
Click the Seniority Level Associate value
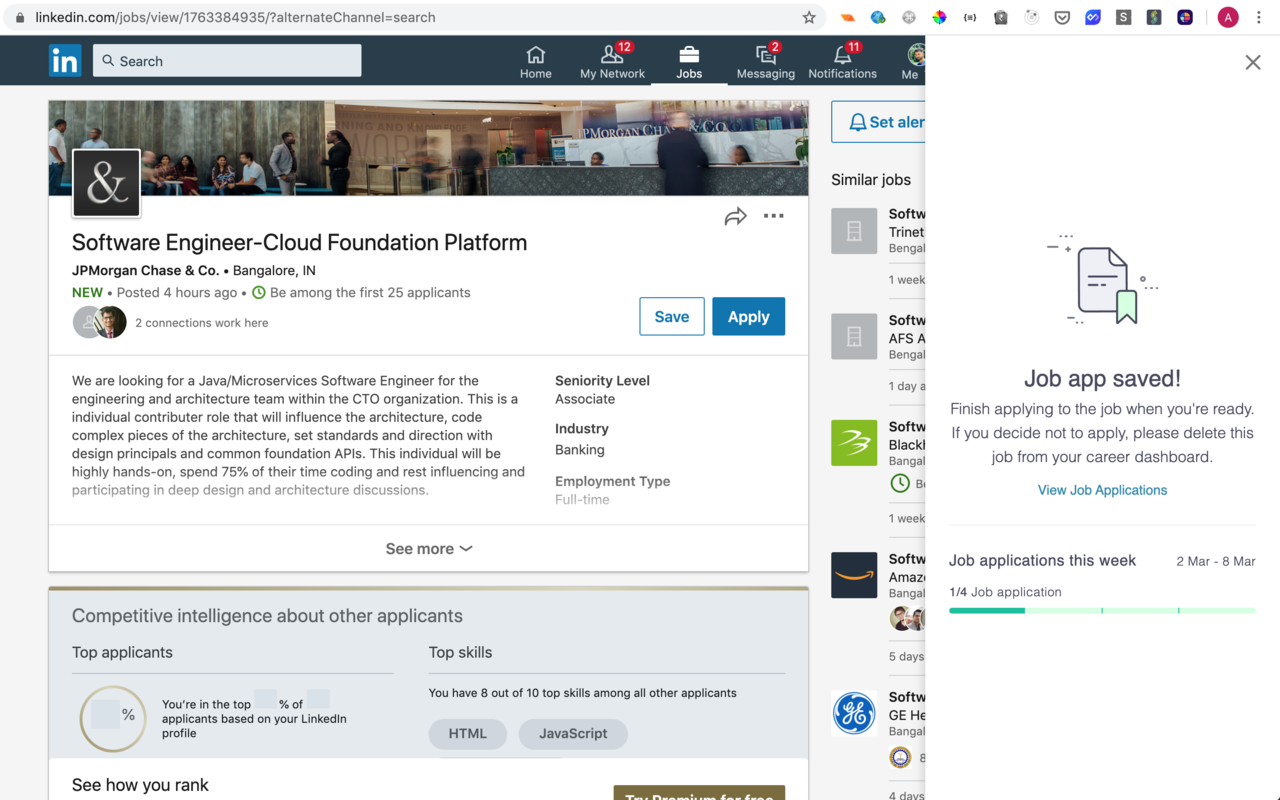pyautogui.click(x=585, y=399)
